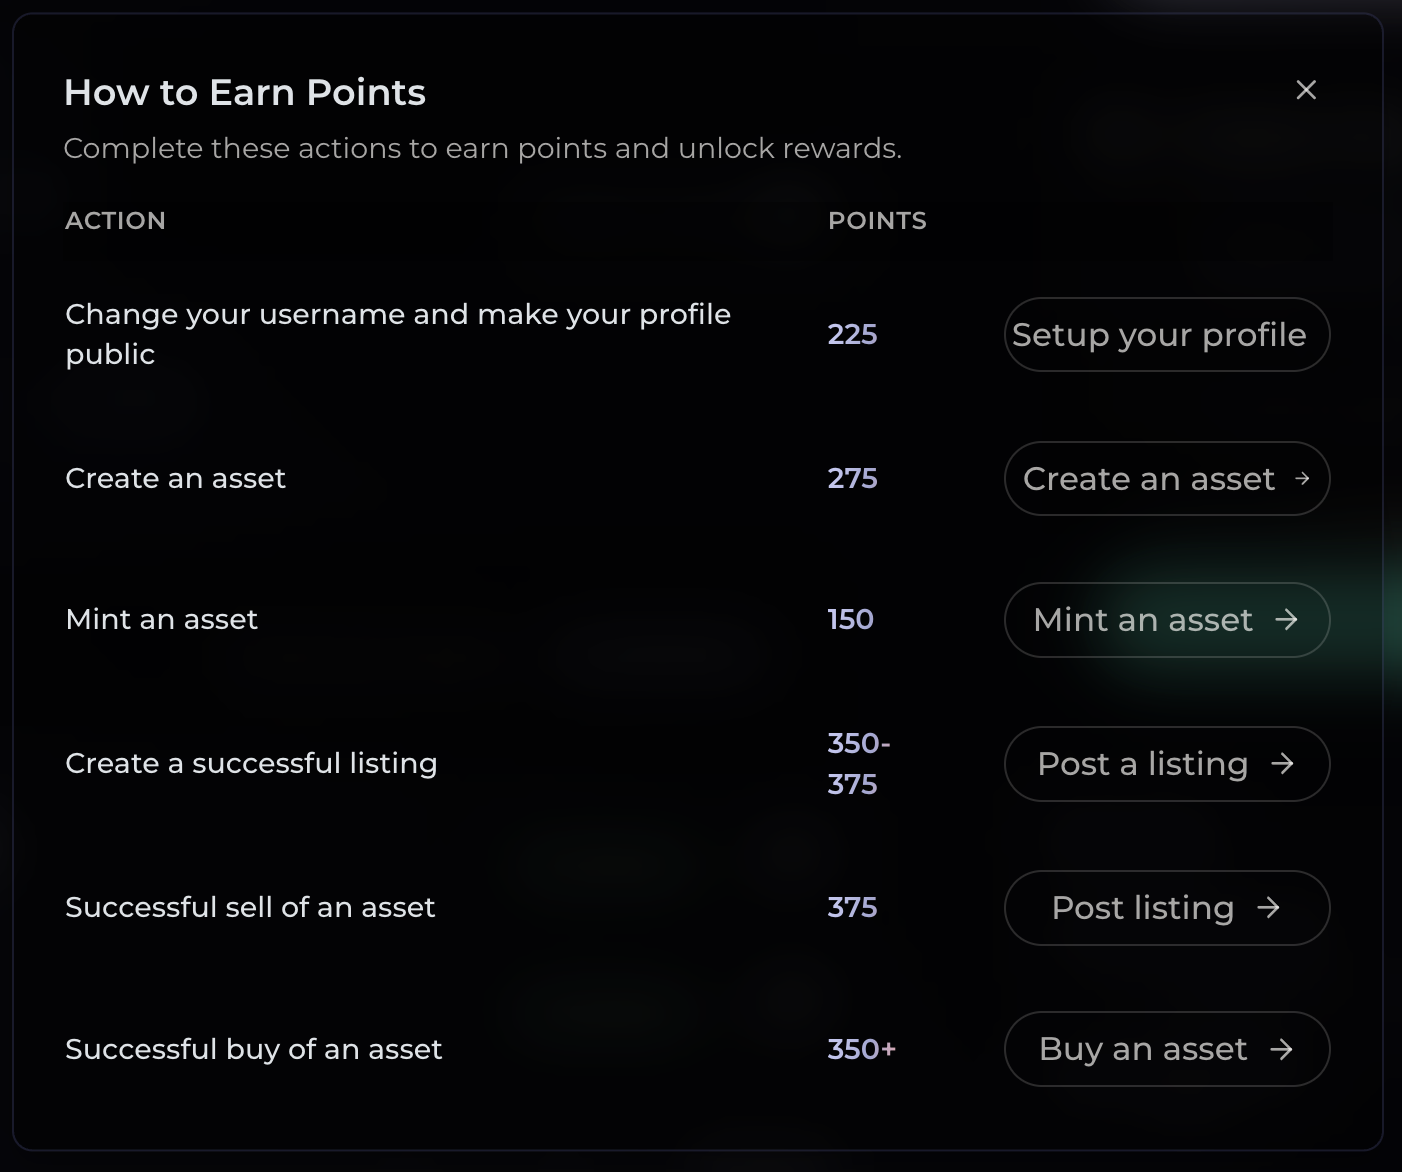Close the How to Earn Points dialog
The height and width of the screenshot is (1172, 1402).
coord(1306,90)
